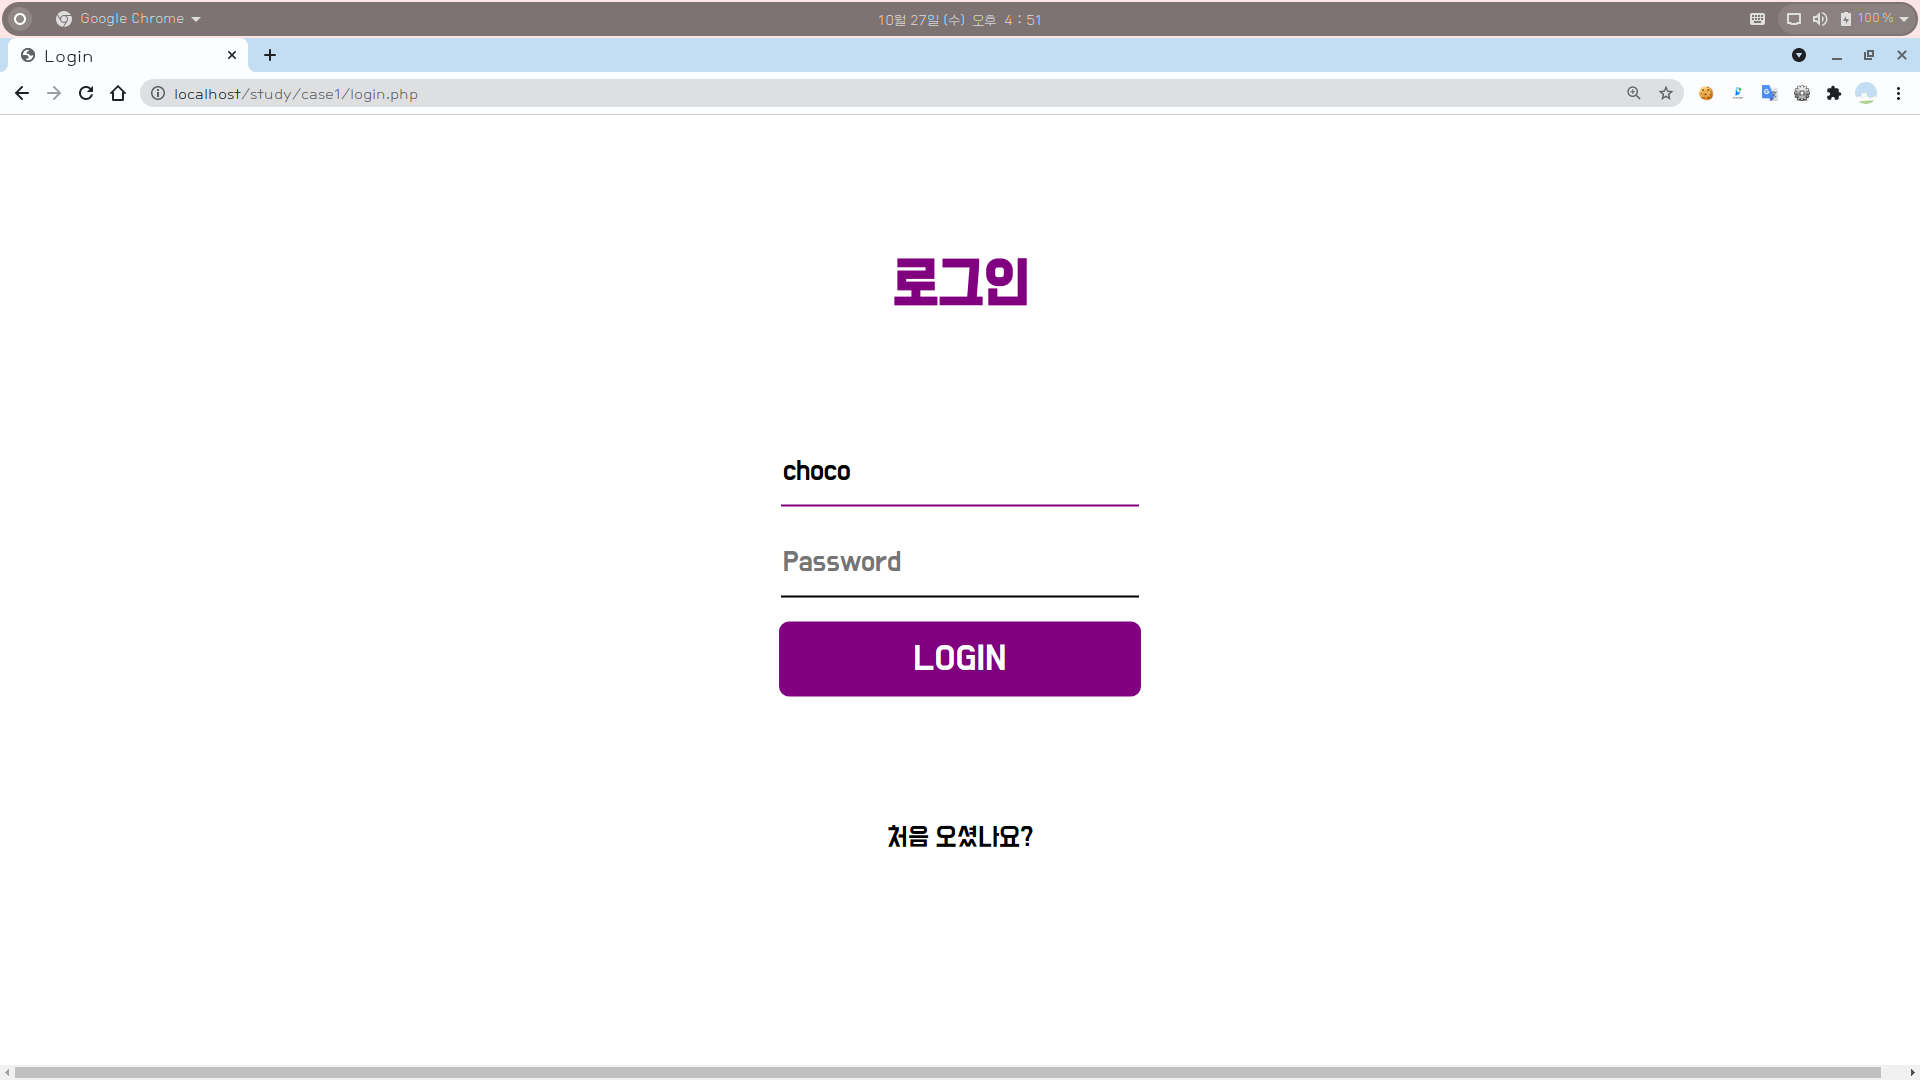Click the back navigation arrow
1920x1080 pixels.
point(22,93)
